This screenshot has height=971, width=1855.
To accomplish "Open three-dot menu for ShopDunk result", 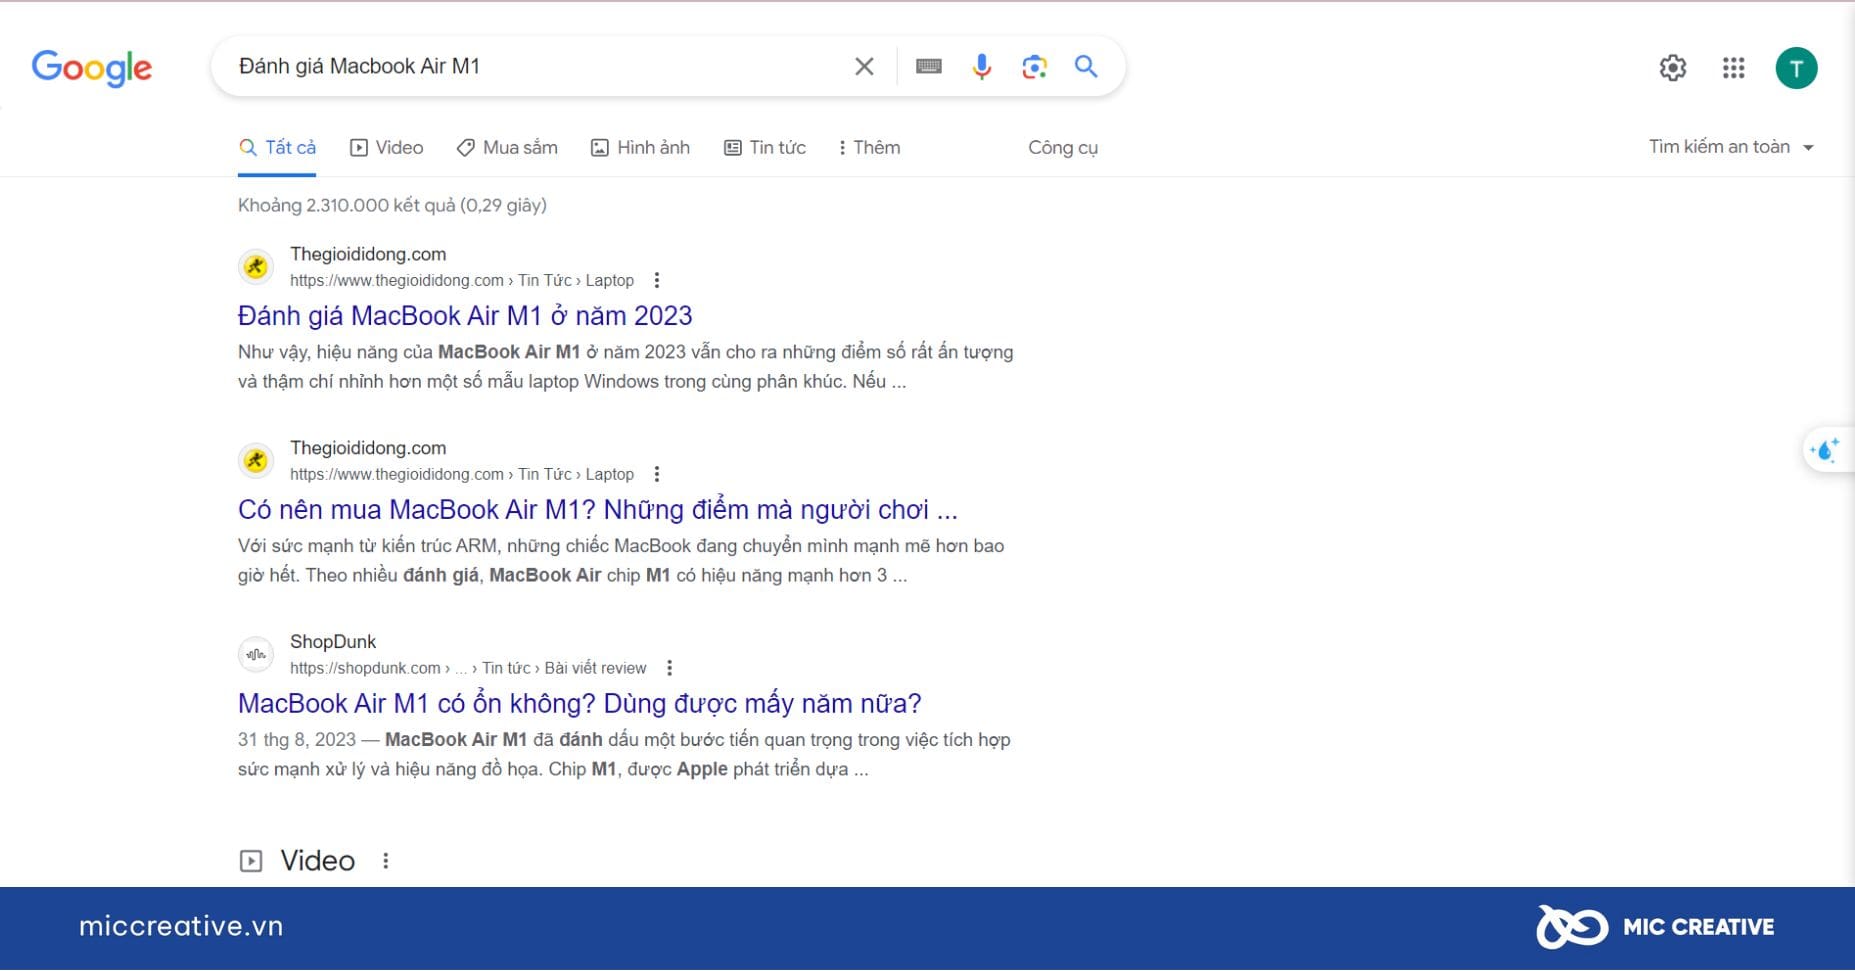I will click(x=670, y=669).
